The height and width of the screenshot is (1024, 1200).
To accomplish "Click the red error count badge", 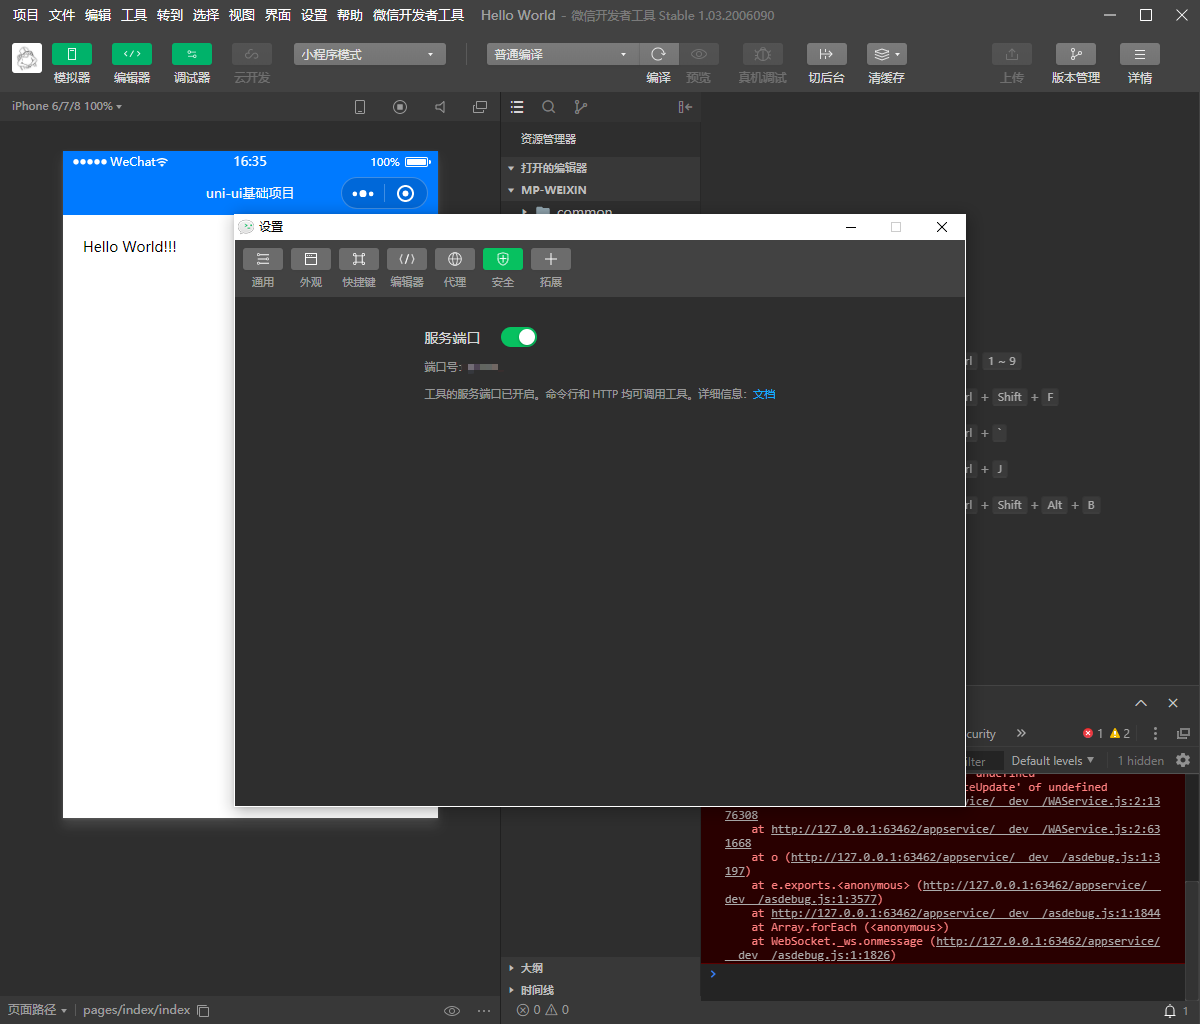I will (x=1093, y=733).
